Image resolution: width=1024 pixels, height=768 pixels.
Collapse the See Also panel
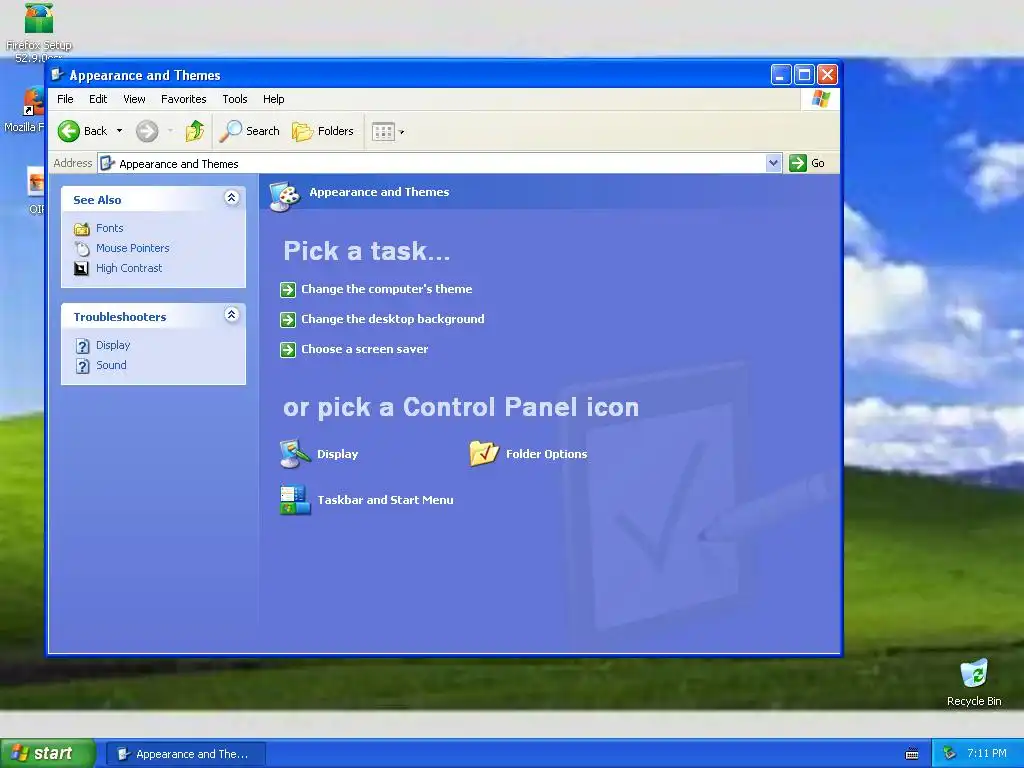click(231, 197)
